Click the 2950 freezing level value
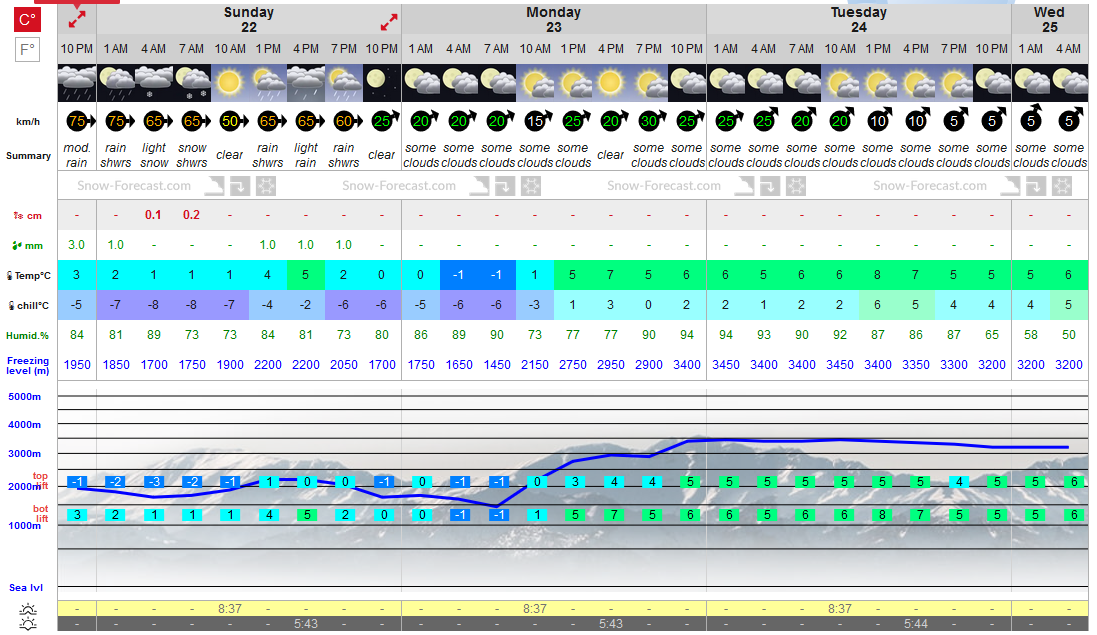Viewport: 1097px width, 635px height. (x=611, y=364)
